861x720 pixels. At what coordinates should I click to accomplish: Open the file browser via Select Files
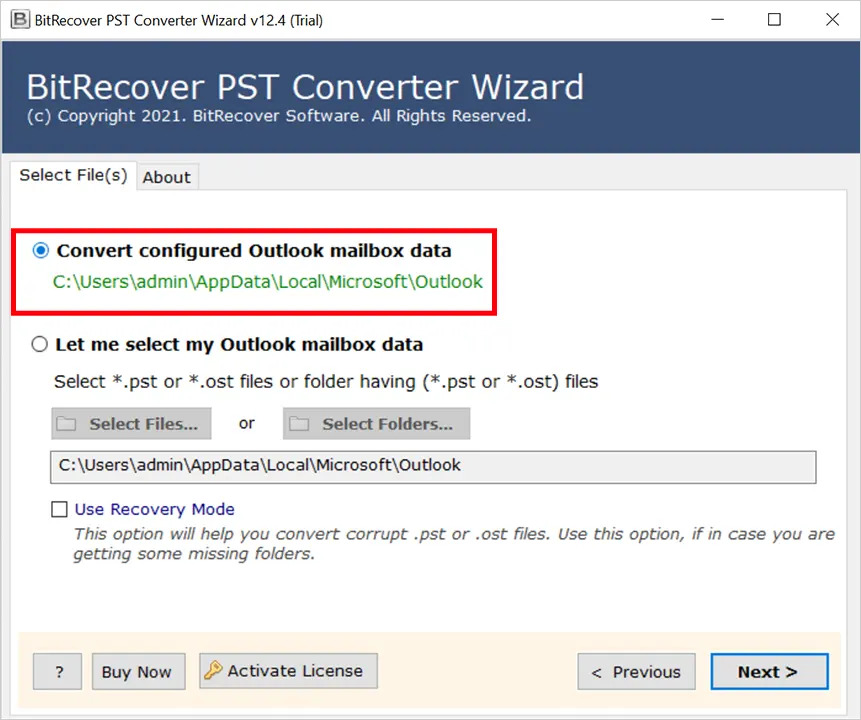131,423
